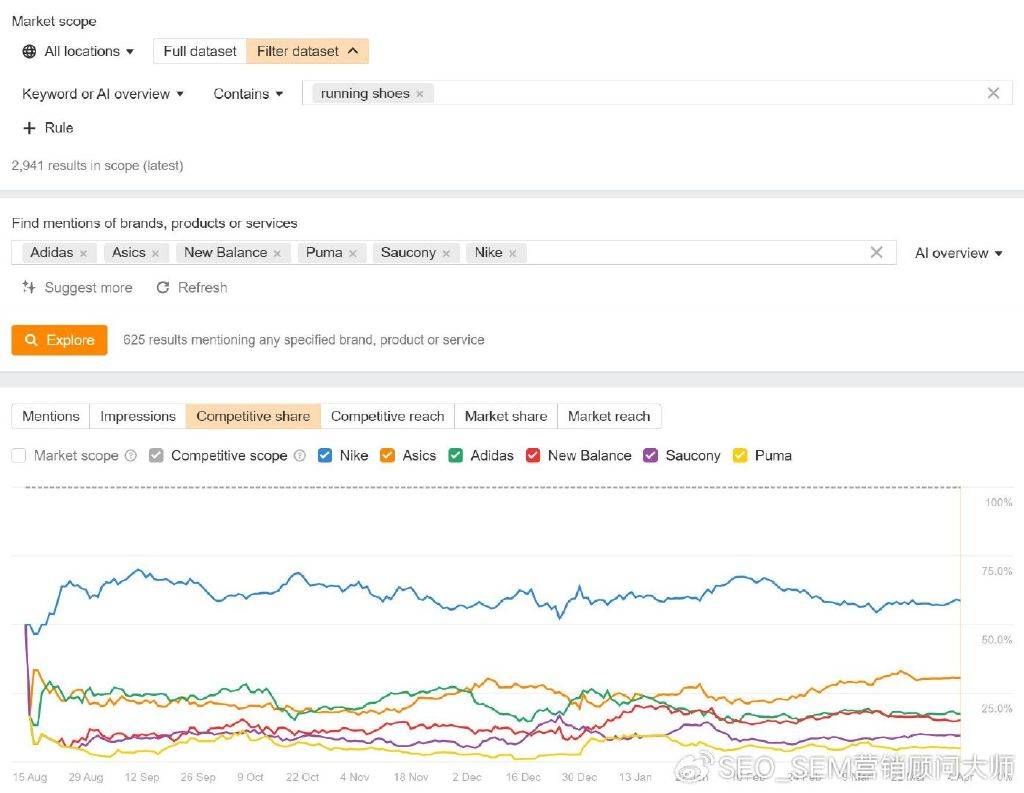Select the Full dataset option
The image size is (1024, 793).
tap(200, 52)
